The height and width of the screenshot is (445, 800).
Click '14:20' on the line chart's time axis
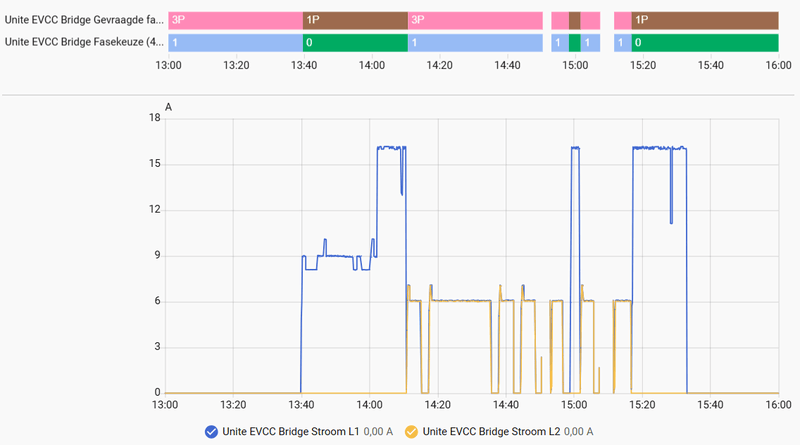[437, 405]
